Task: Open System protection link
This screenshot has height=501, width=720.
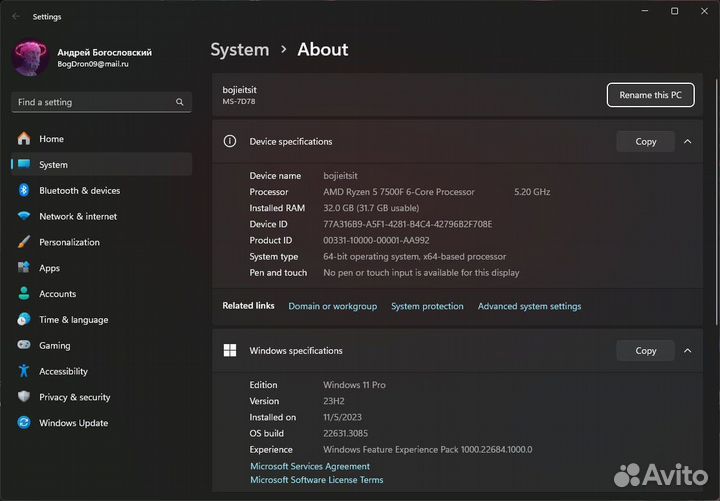Action: pyautogui.click(x=427, y=306)
